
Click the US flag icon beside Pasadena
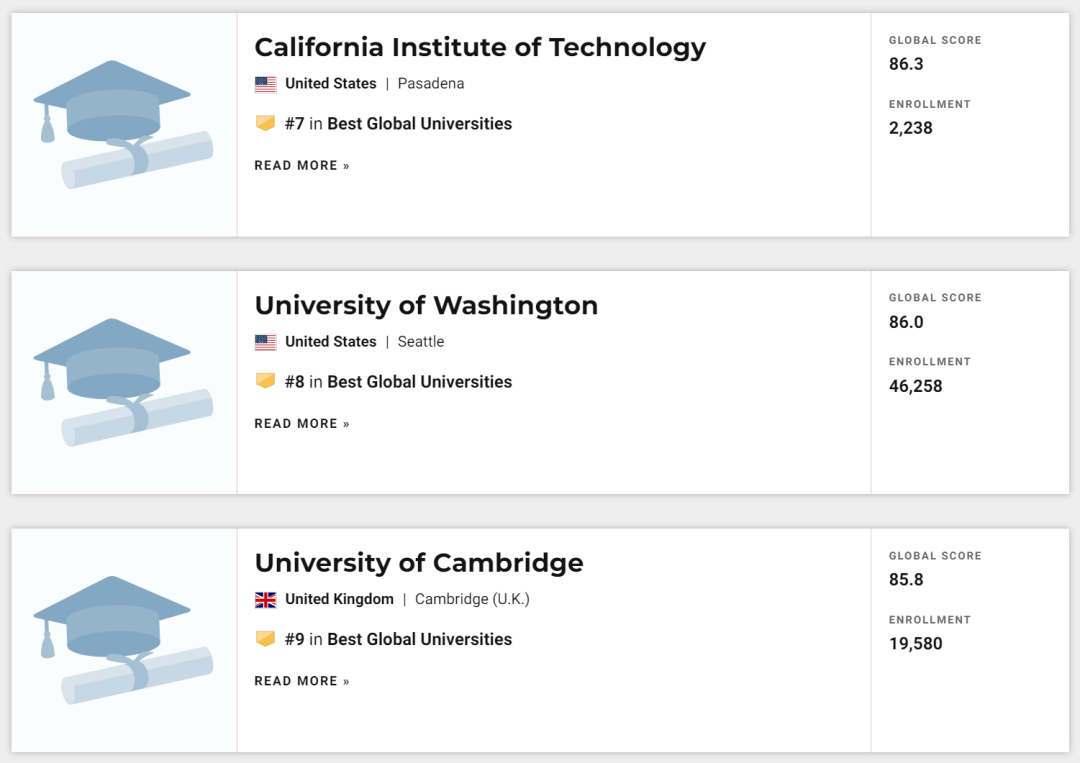click(265, 84)
